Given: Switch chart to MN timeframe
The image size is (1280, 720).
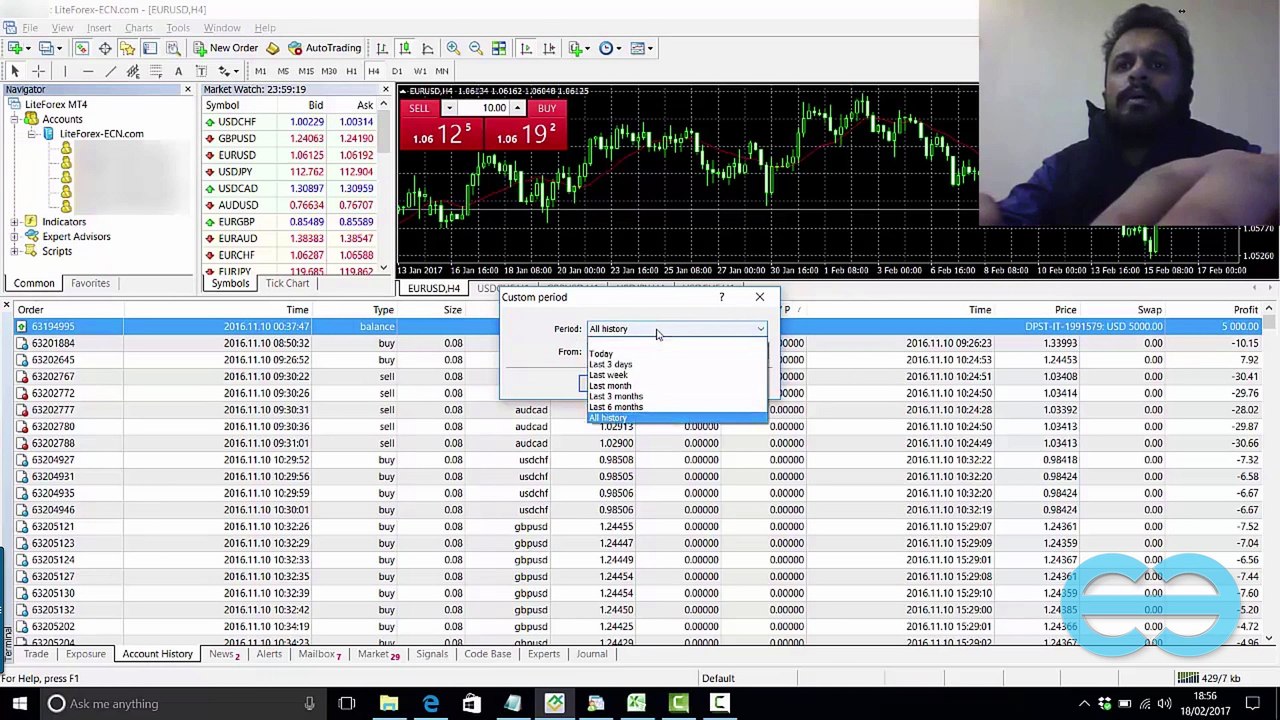Looking at the screenshot, I should click(x=443, y=71).
